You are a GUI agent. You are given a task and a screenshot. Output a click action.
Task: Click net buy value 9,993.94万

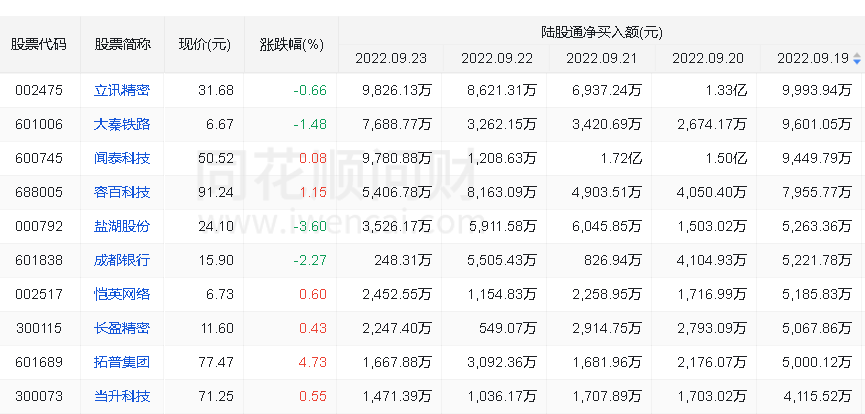click(x=817, y=90)
